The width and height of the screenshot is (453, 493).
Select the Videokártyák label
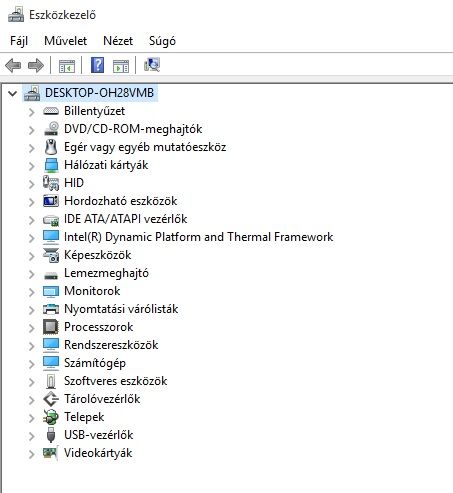click(x=98, y=453)
